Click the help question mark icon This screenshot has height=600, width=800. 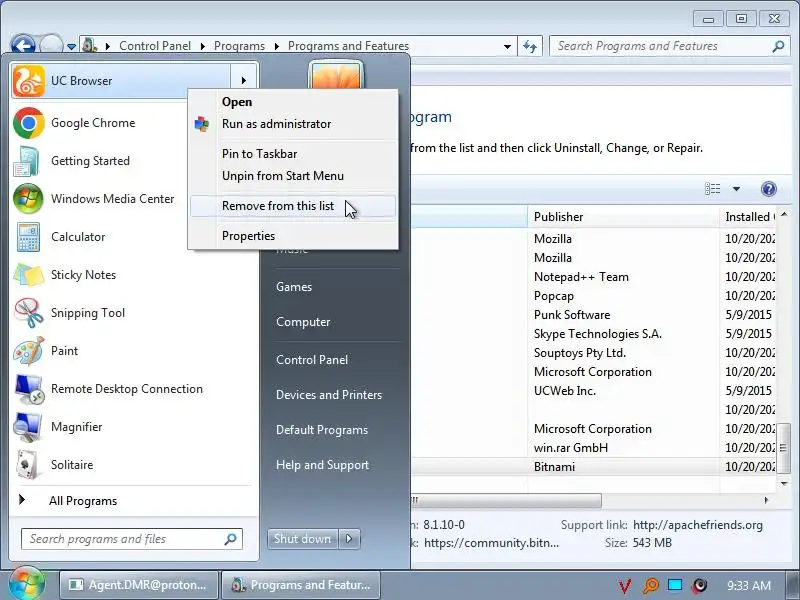768,189
